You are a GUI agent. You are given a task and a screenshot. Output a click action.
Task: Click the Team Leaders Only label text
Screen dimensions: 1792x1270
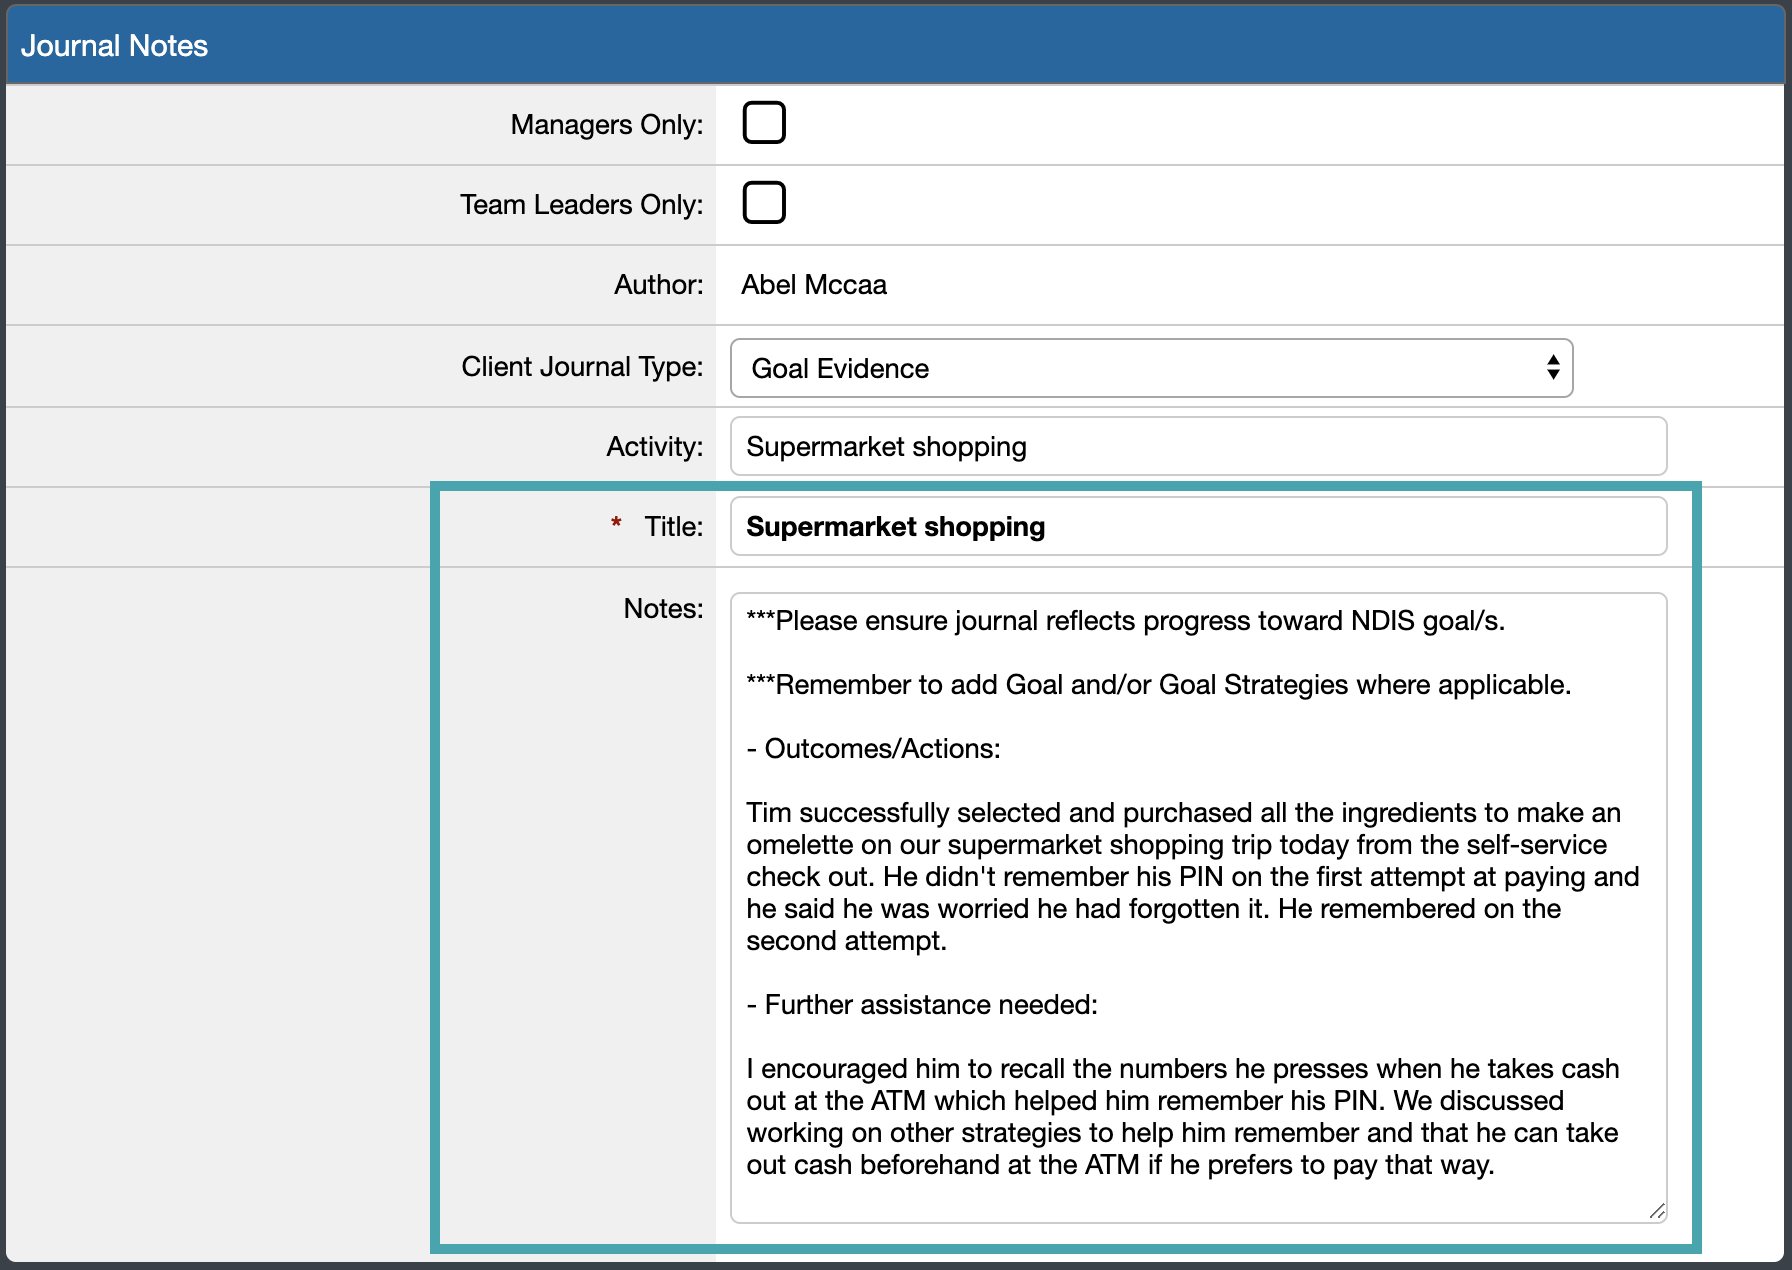(580, 204)
